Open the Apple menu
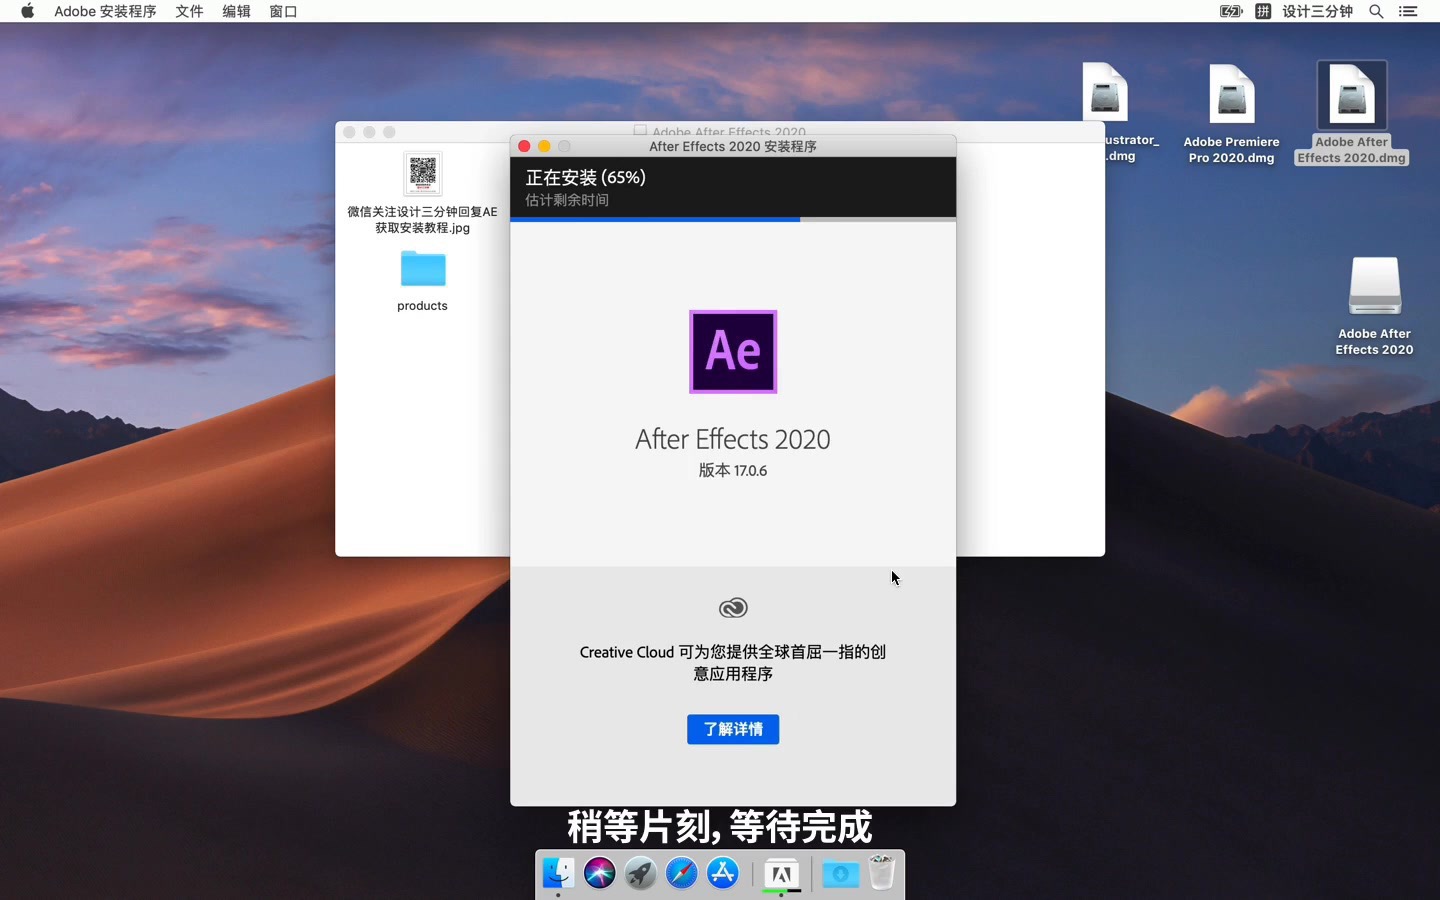Screen dimensions: 1440x900 point(27,11)
